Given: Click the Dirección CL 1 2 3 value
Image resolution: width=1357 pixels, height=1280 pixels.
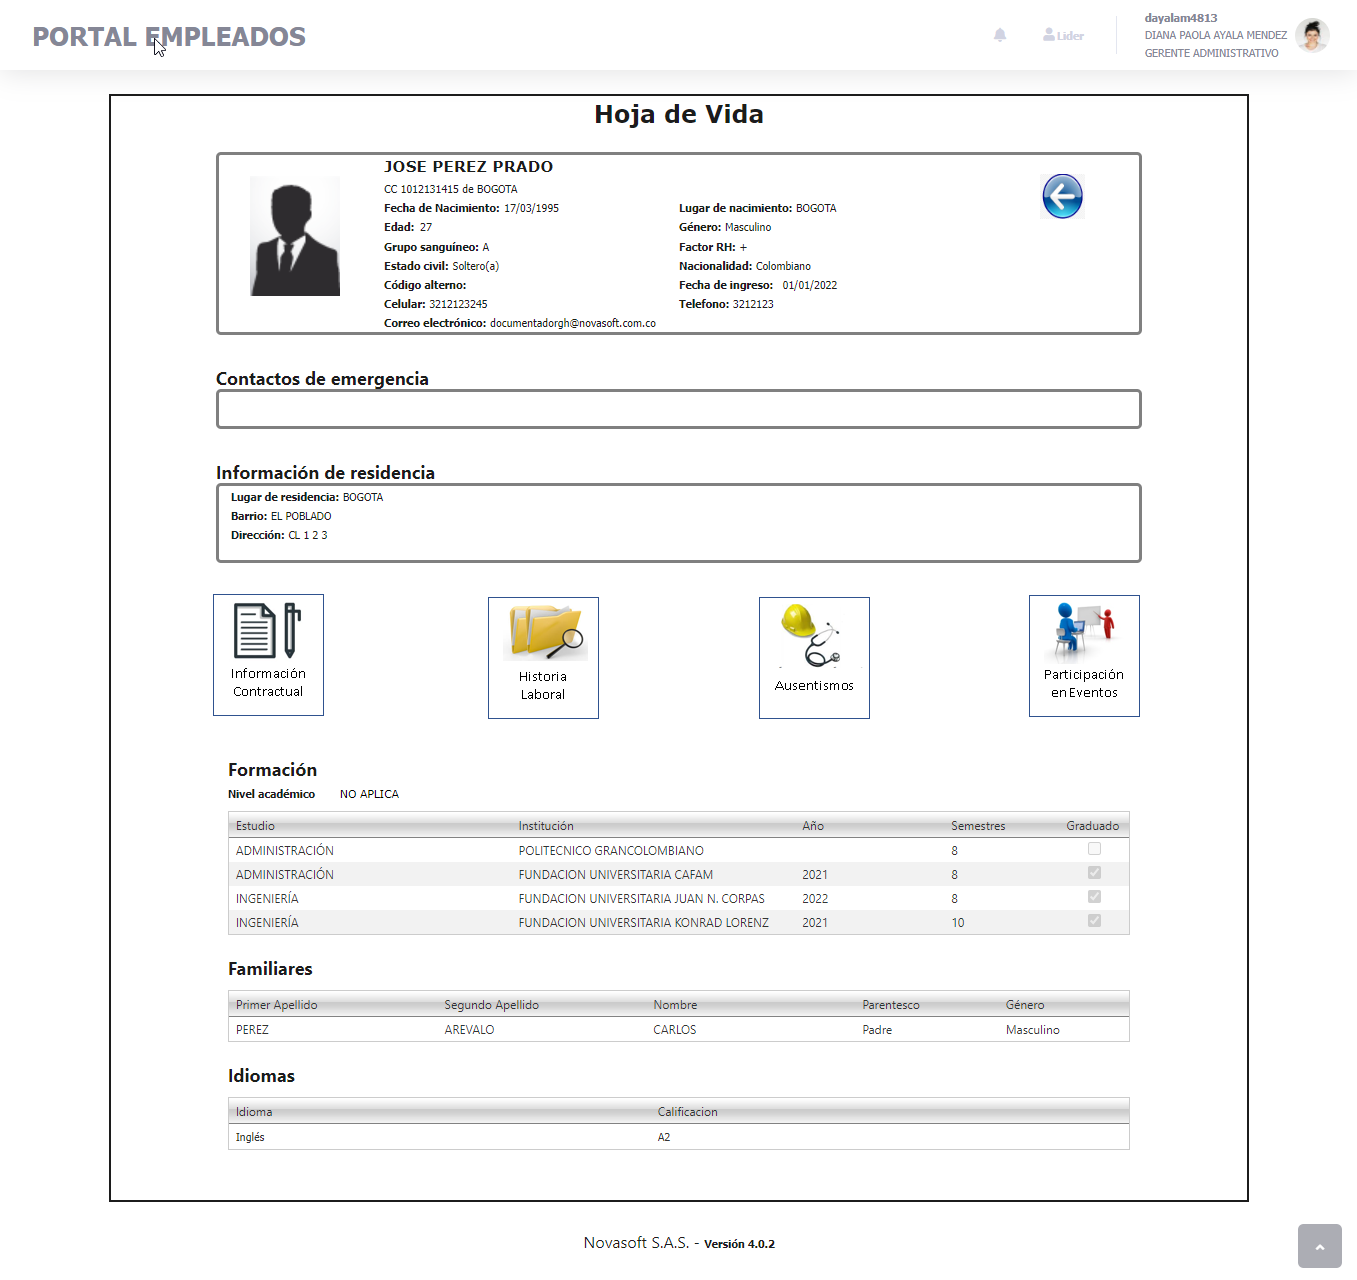Looking at the screenshot, I should [308, 535].
